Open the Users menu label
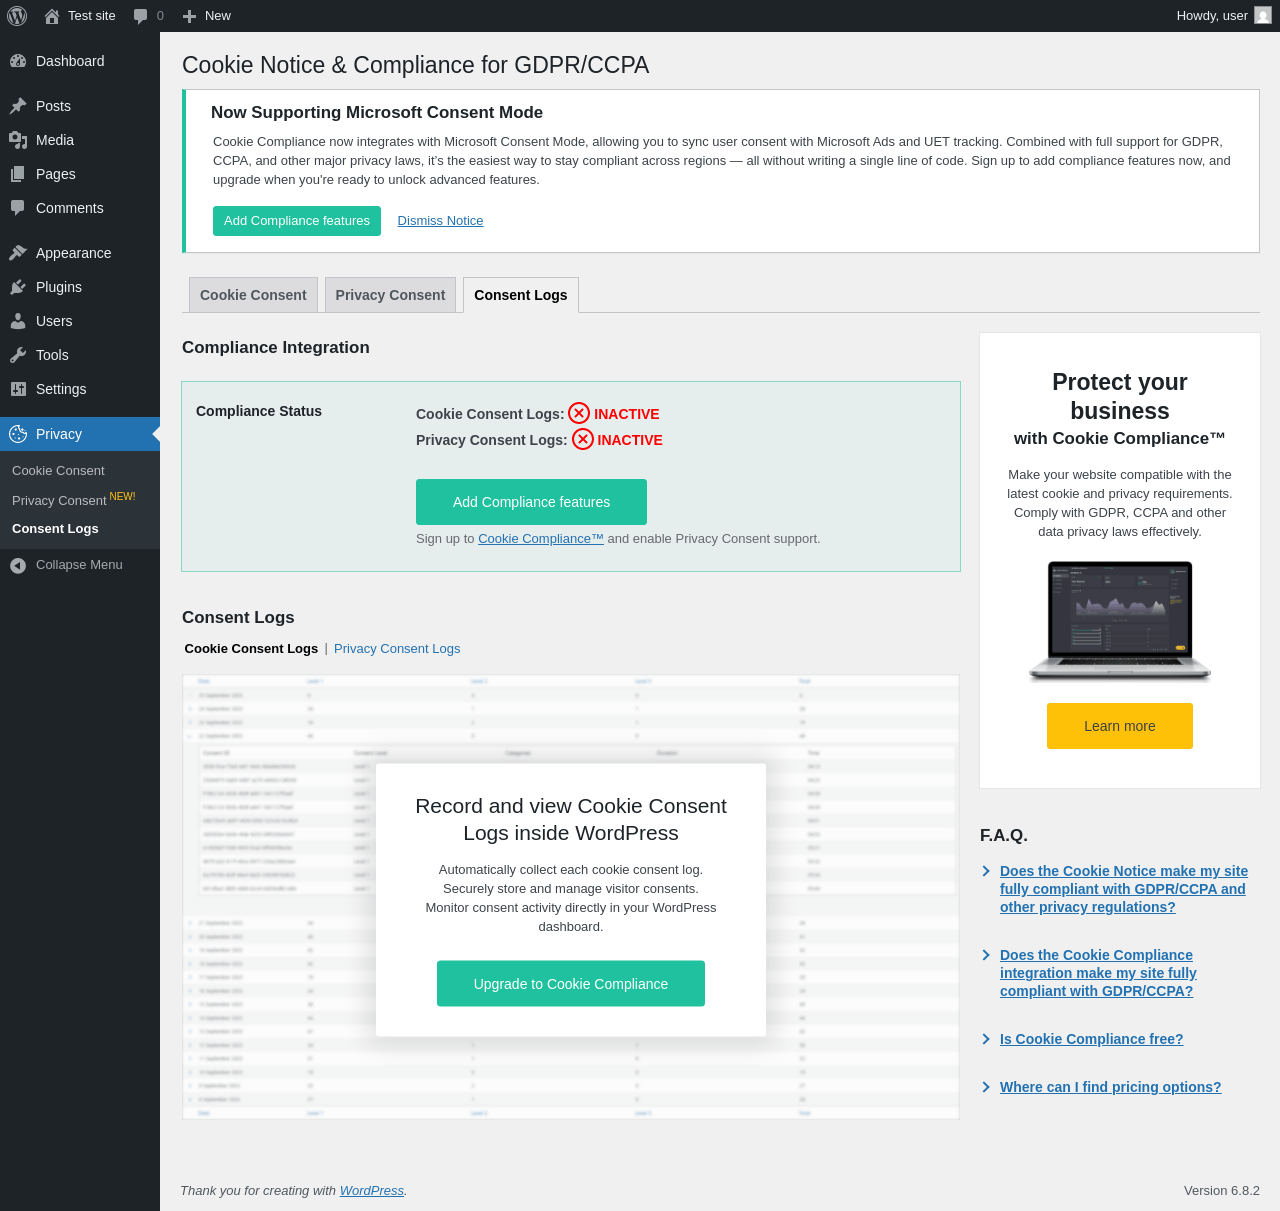This screenshot has height=1211, width=1280. pos(54,321)
